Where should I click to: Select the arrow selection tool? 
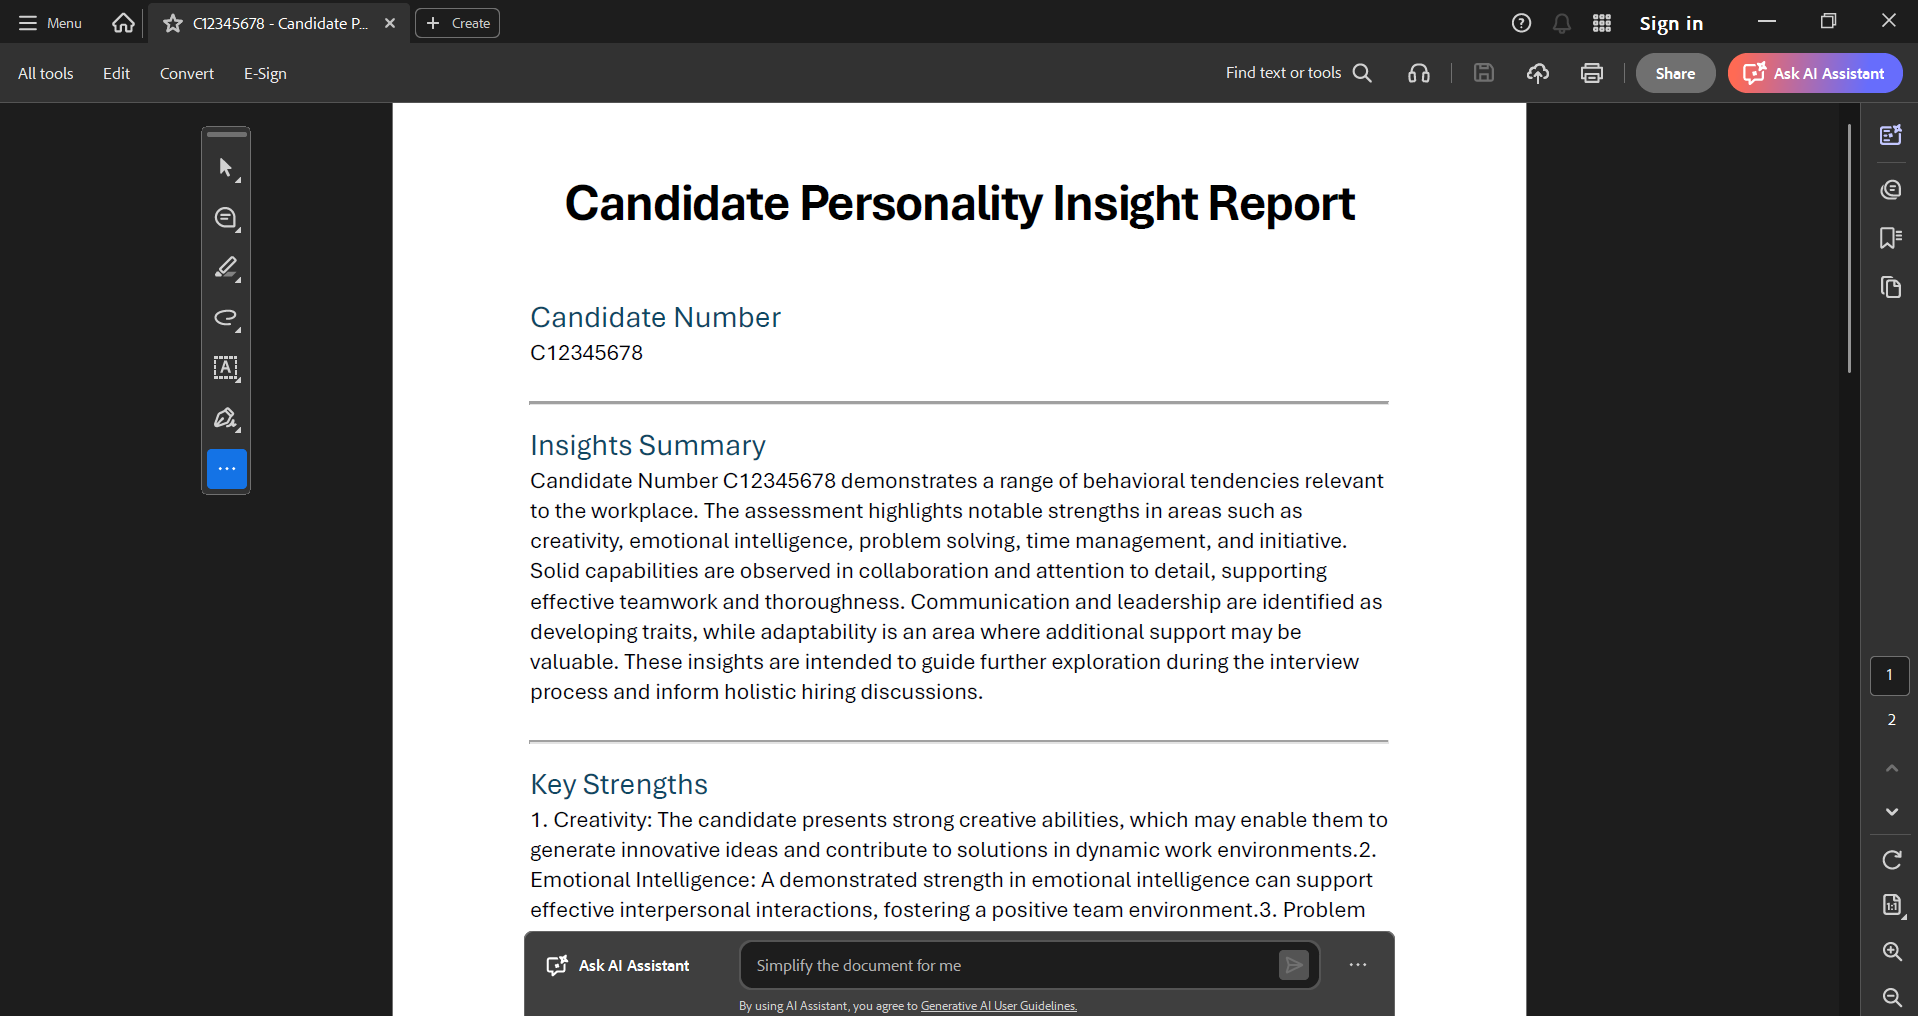(x=227, y=168)
